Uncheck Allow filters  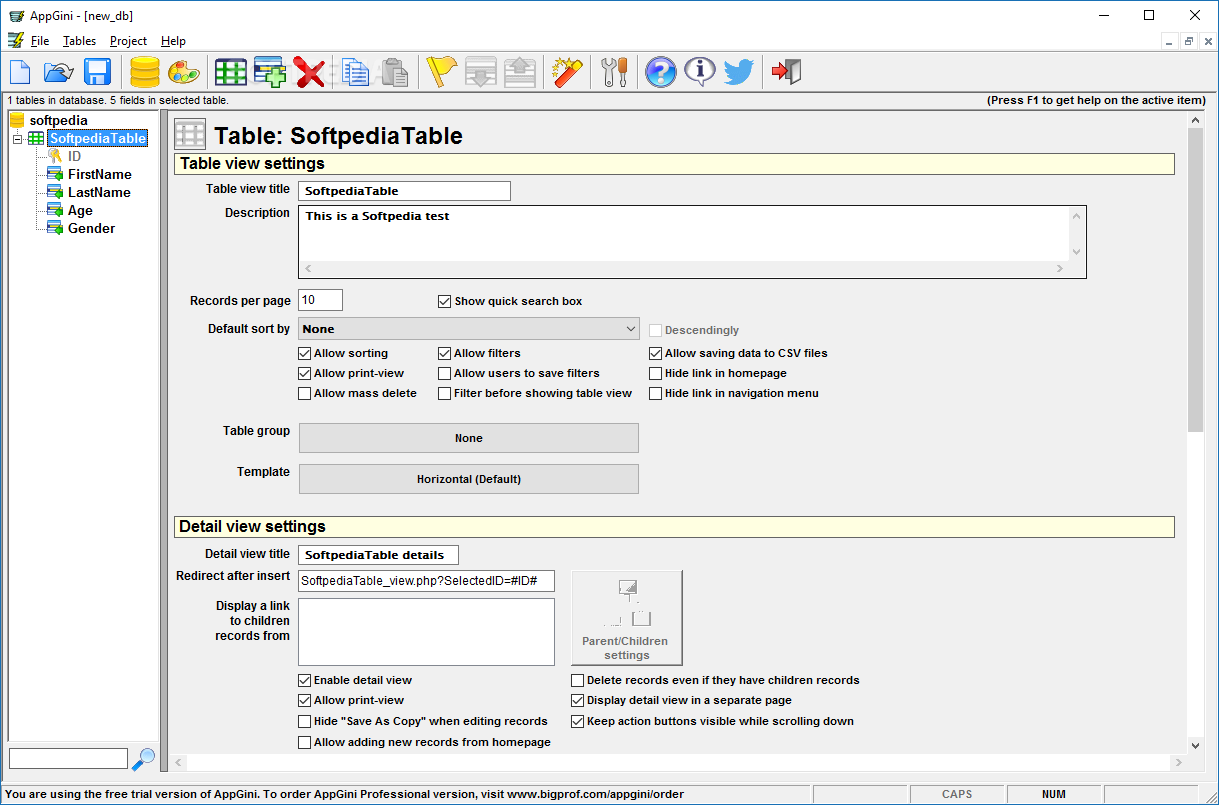(445, 353)
